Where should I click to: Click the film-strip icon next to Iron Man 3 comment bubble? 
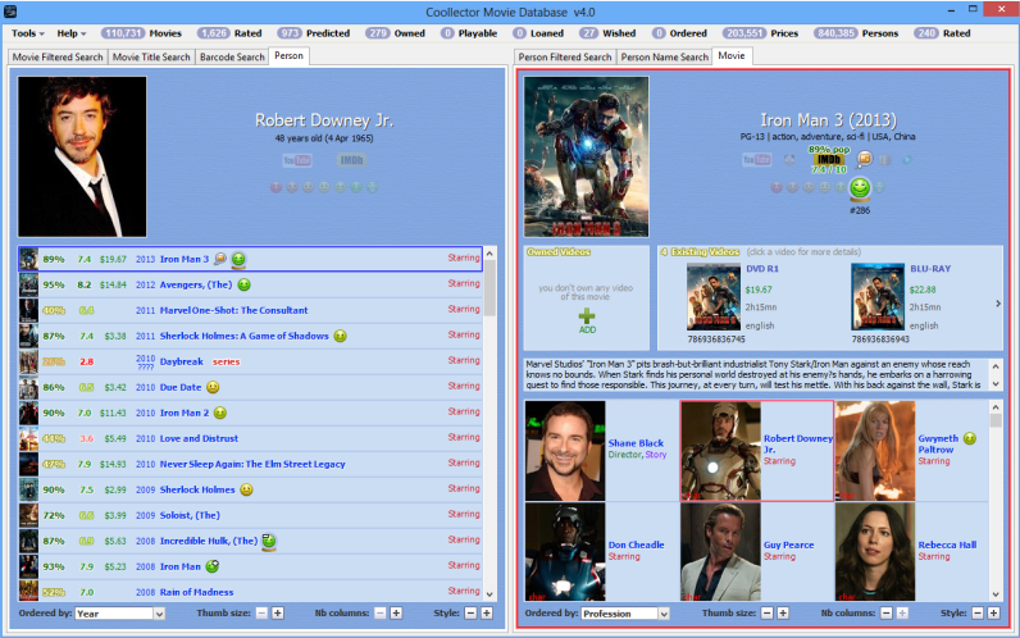click(x=885, y=159)
